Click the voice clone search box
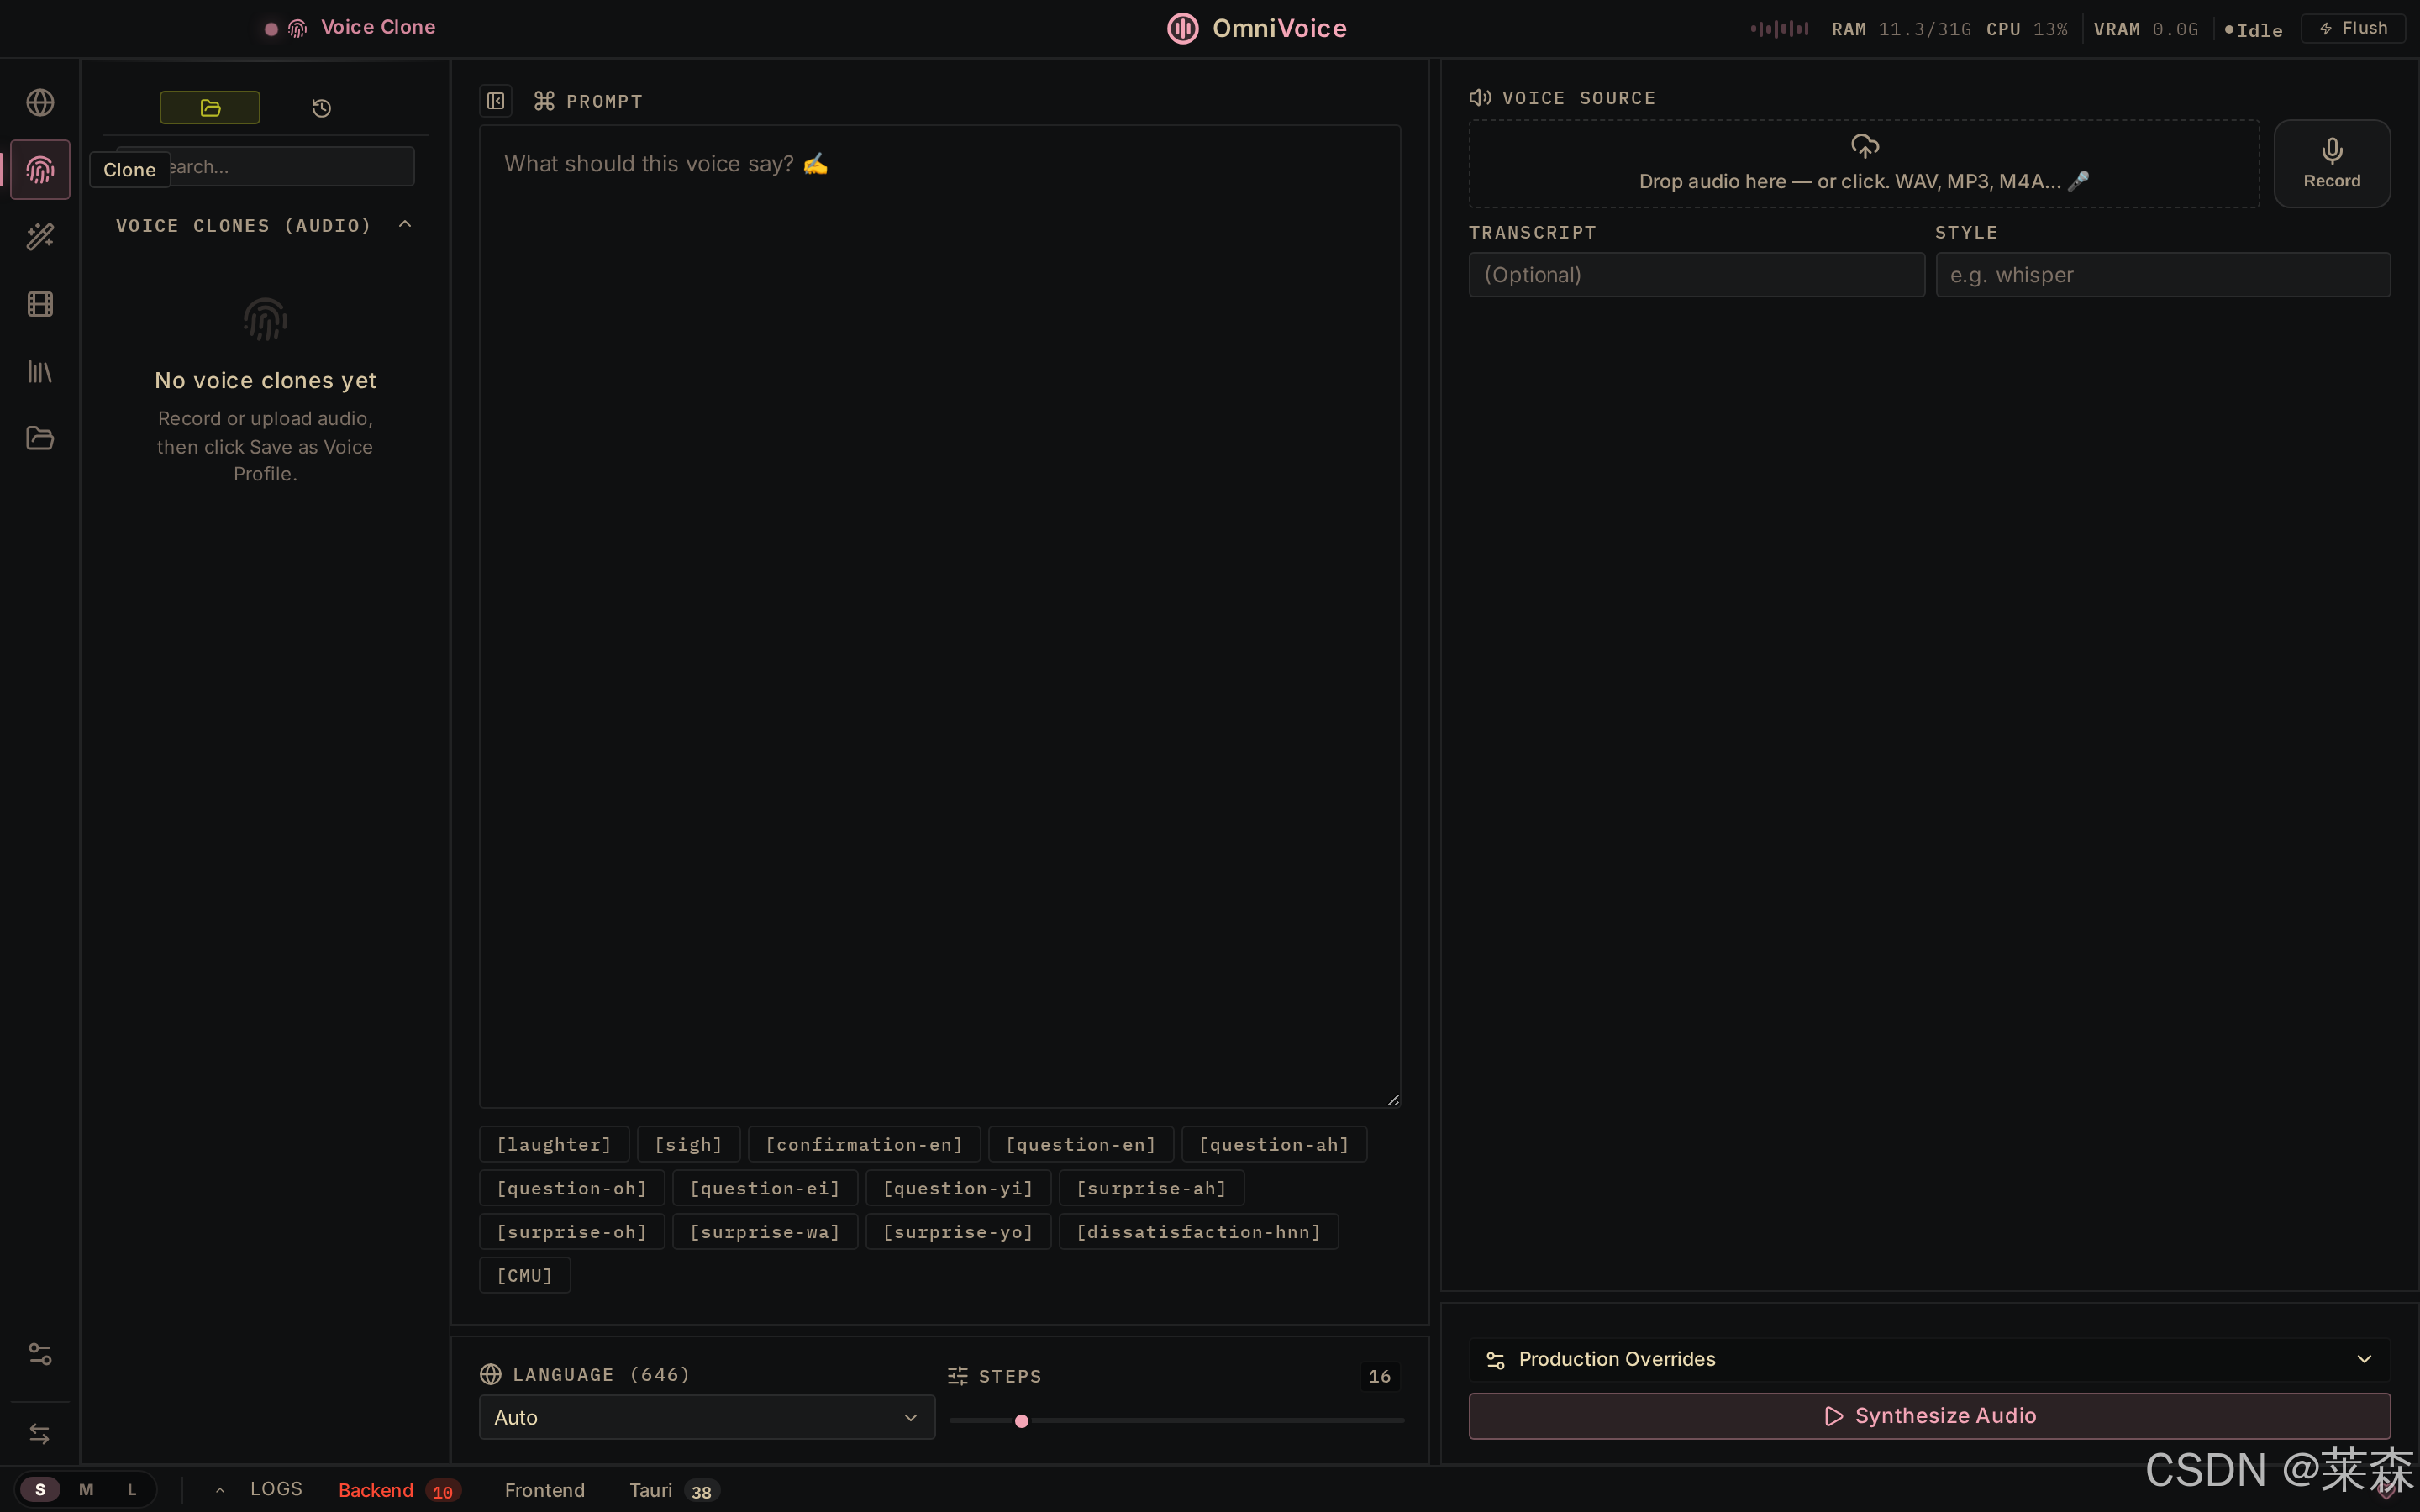Screen dimensions: 2420x1512 265,167
